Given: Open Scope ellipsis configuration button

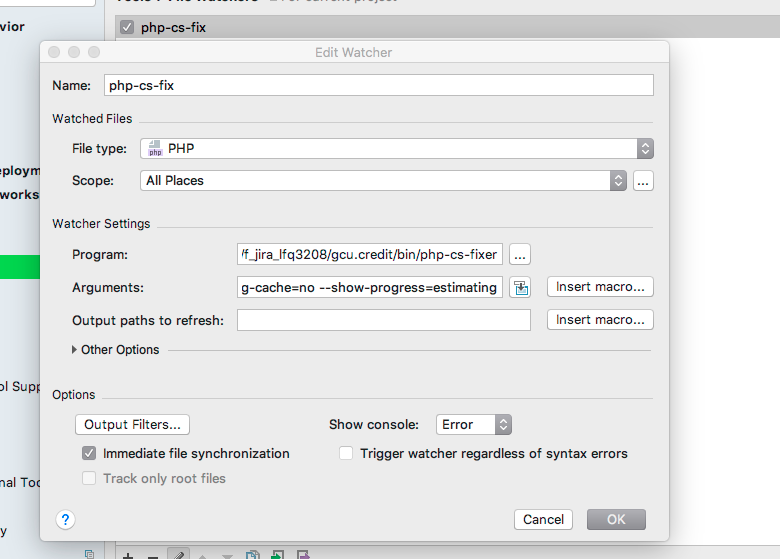Looking at the screenshot, I should click(x=643, y=181).
